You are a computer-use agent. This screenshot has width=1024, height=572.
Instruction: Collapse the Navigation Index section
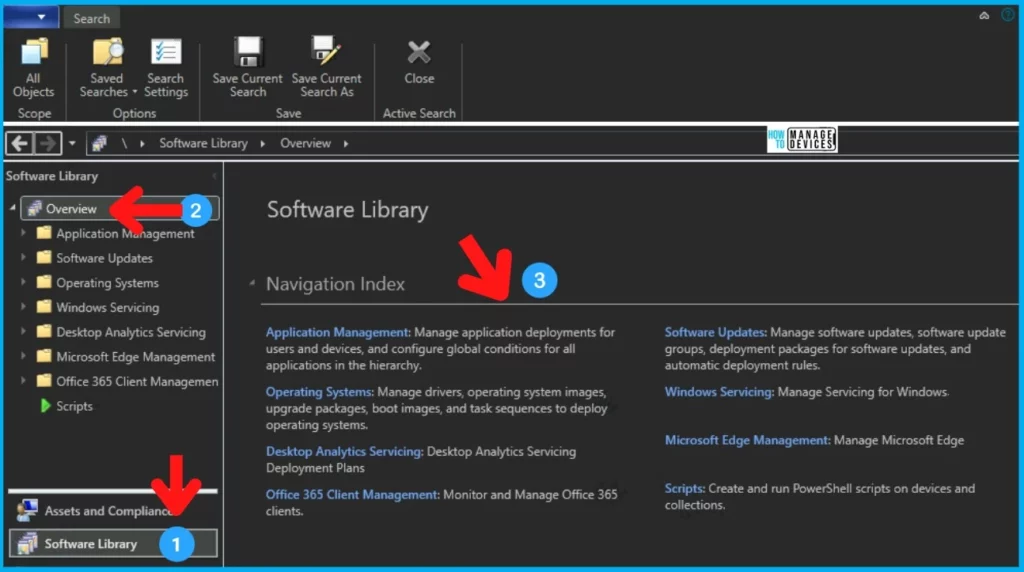coord(252,283)
